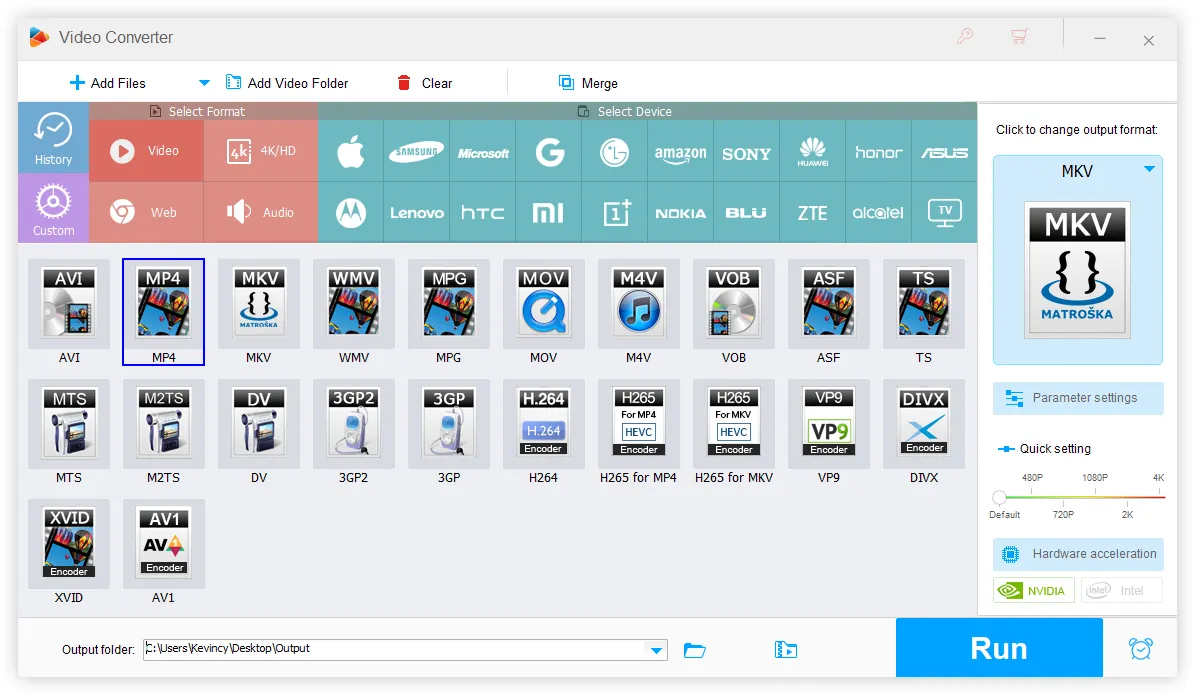
Task: Enable NVIDIA hardware acceleration
Action: point(1033,589)
